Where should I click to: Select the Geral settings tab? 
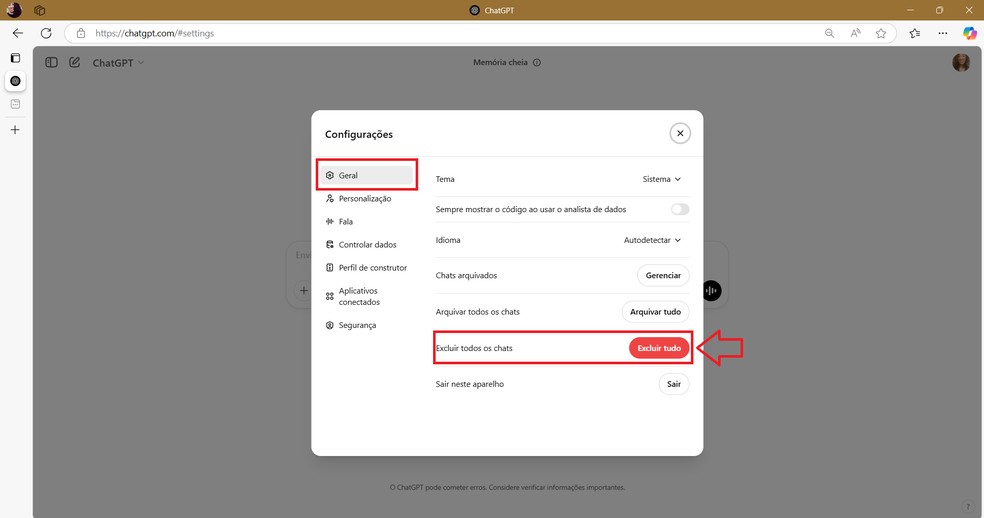click(367, 175)
